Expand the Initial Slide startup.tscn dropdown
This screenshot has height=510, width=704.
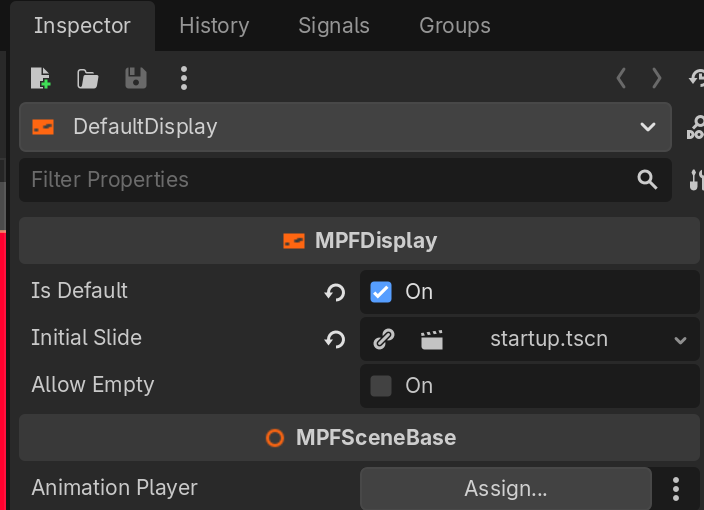tap(680, 340)
